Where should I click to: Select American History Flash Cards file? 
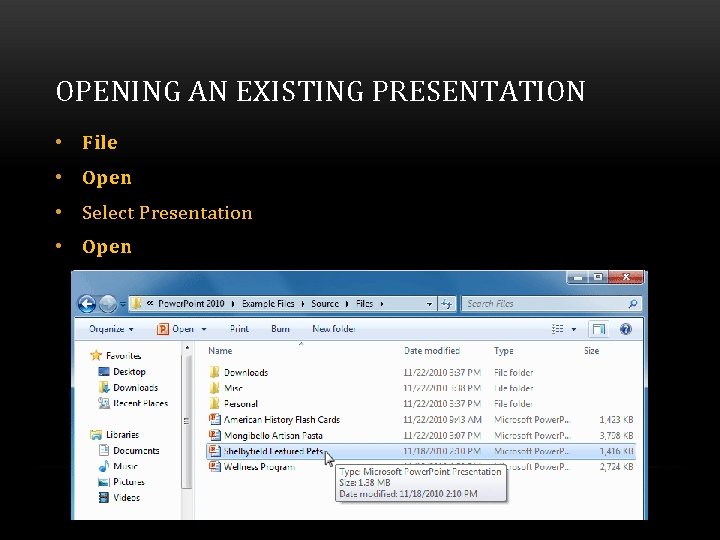[281, 420]
